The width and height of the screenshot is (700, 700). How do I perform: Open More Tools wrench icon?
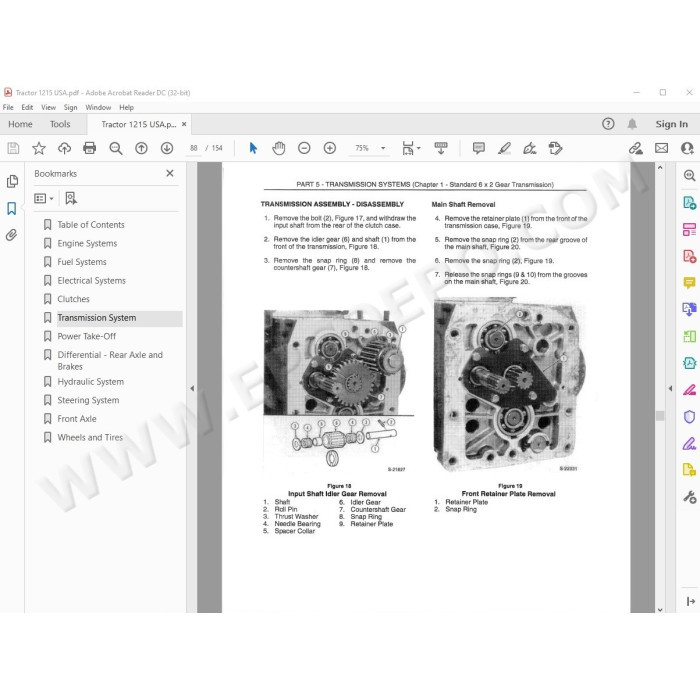689,497
